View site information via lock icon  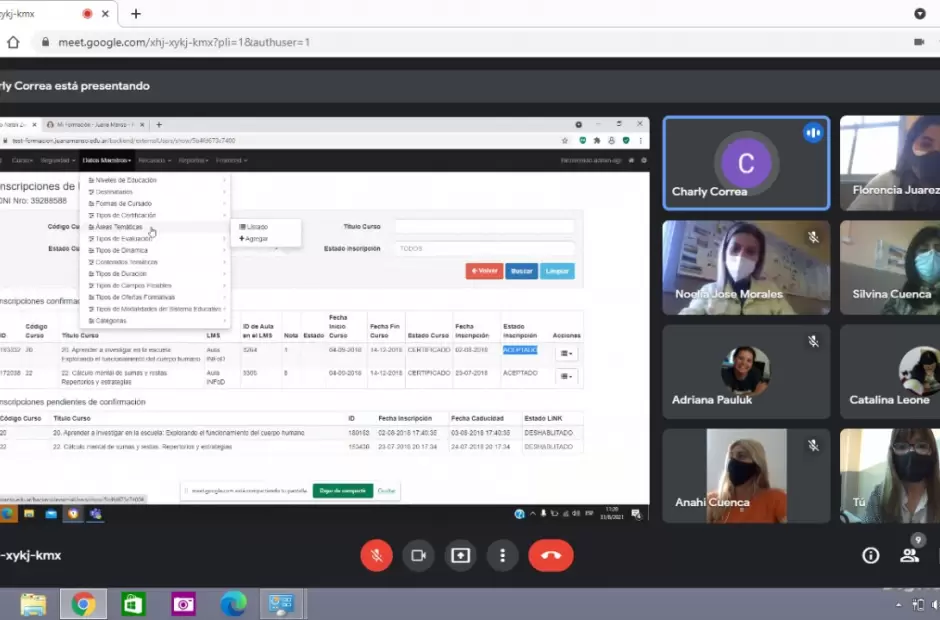pos(44,42)
